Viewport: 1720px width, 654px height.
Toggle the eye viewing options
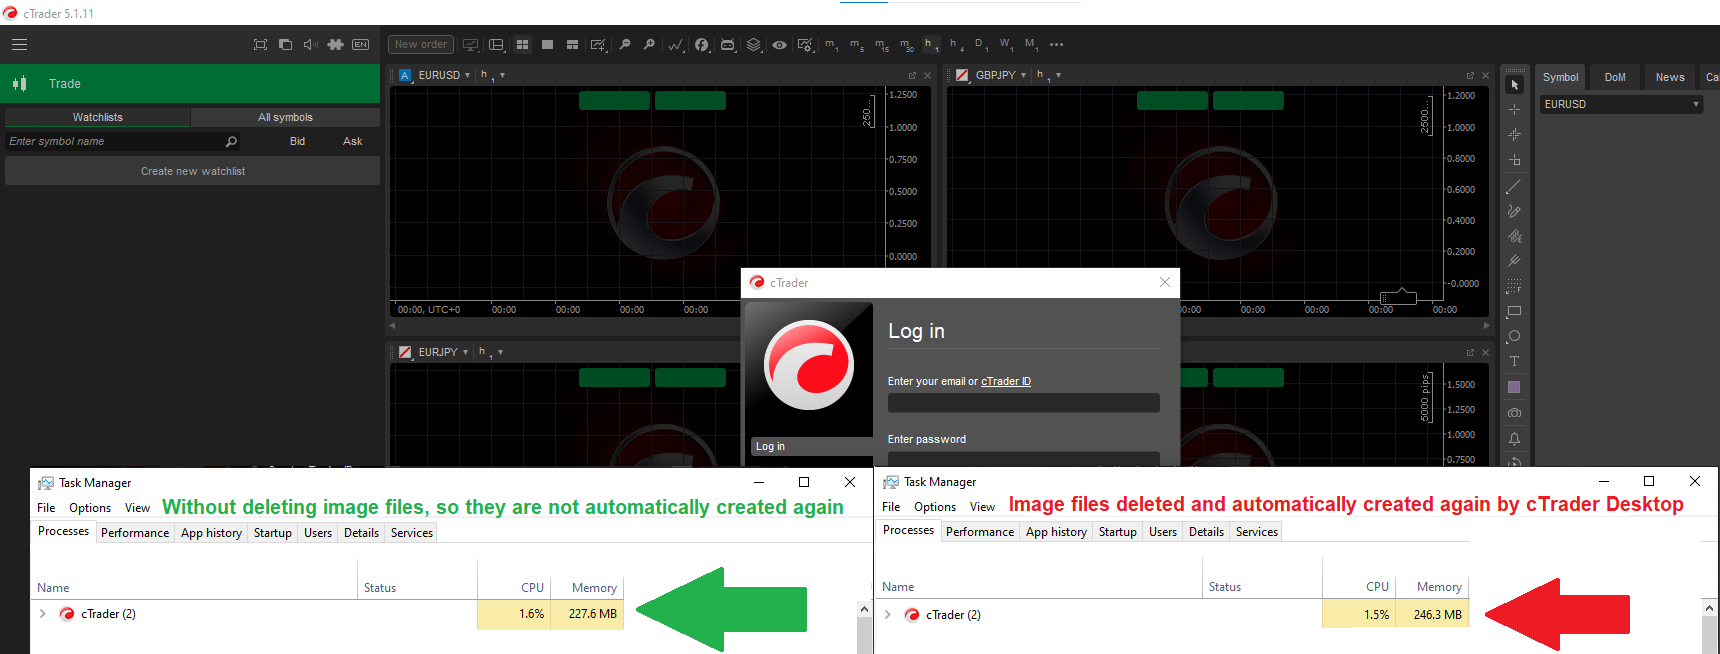pyautogui.click(x=779, y=44)
